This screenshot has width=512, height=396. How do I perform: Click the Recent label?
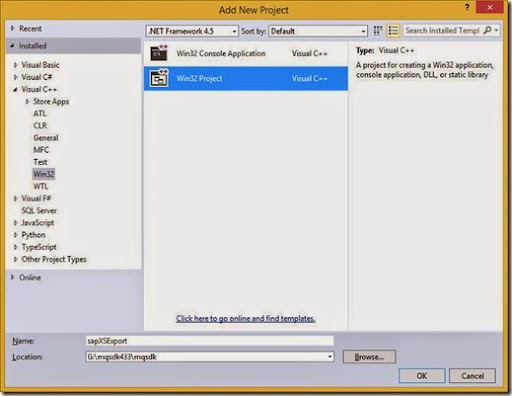(x=30, y=28)
